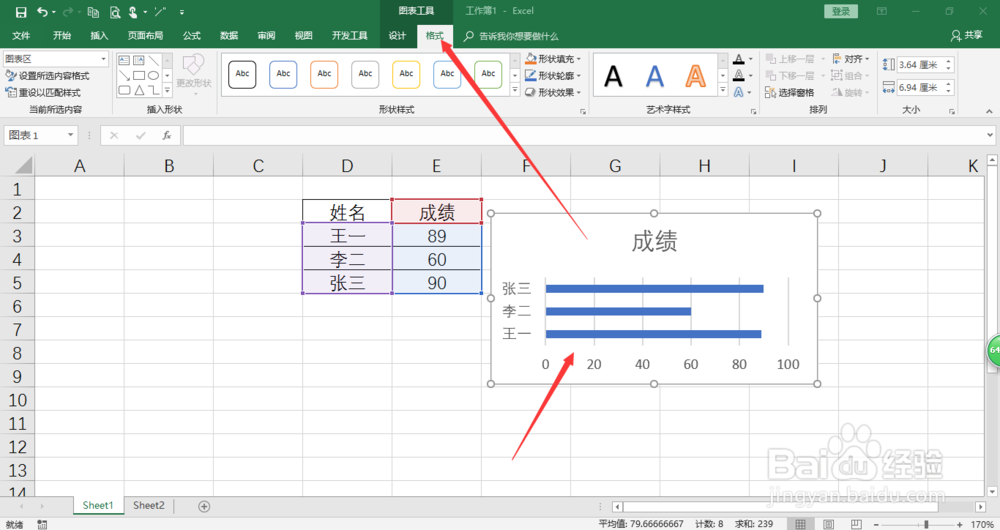This screenshot has width=1000, height=530.
Task: Click 设置所选内容格式 format selection button
Action: tap(48, 76)
